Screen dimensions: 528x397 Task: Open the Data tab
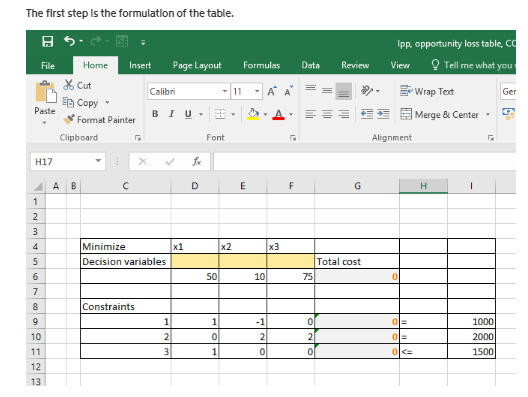pyautogui.click(x=310, y=65)
